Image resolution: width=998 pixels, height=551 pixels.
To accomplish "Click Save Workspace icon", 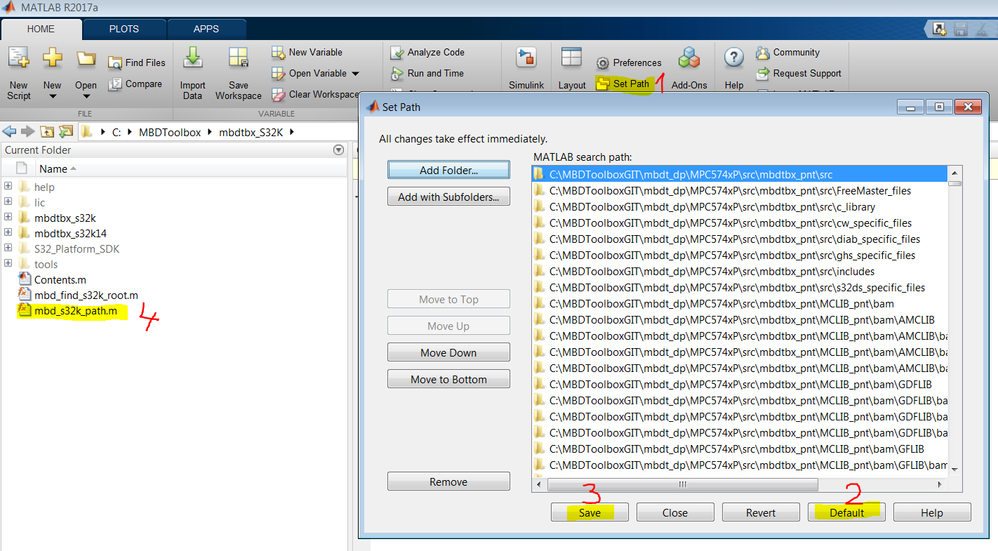I will pyautogui.click(x=239, y=59).
